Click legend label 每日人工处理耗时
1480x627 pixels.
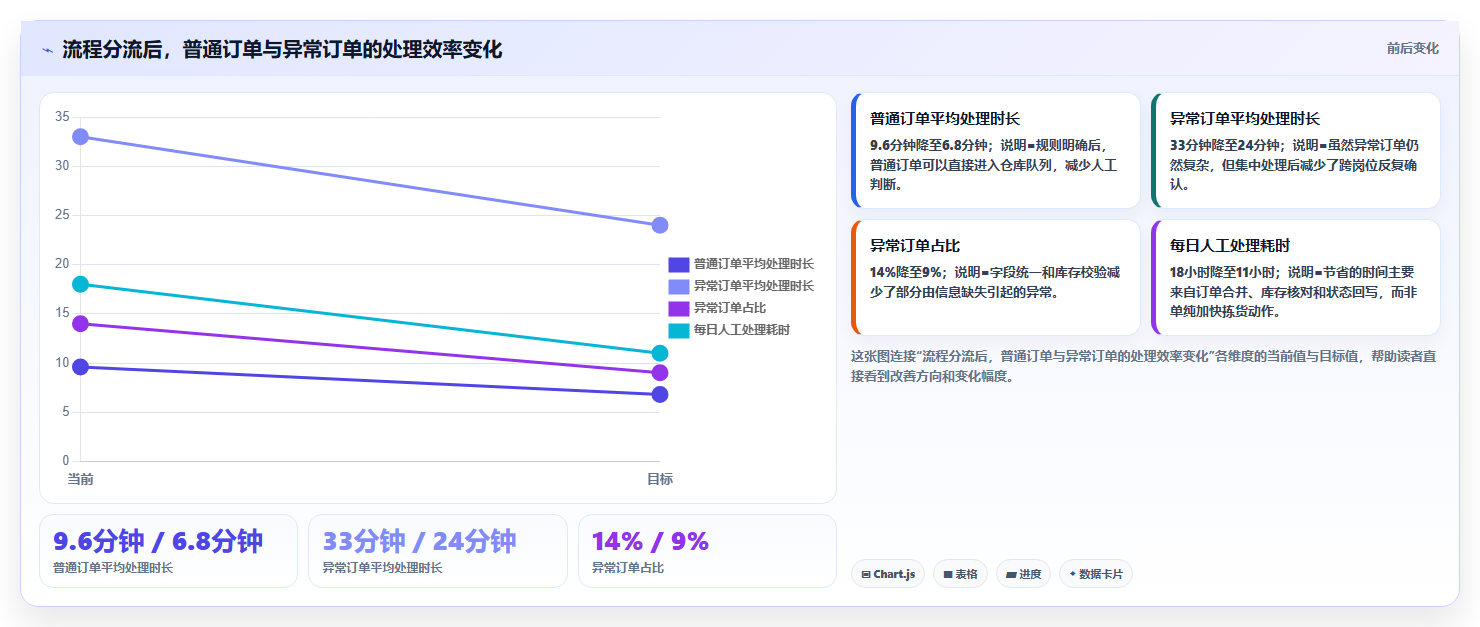(x=741, y=330)
